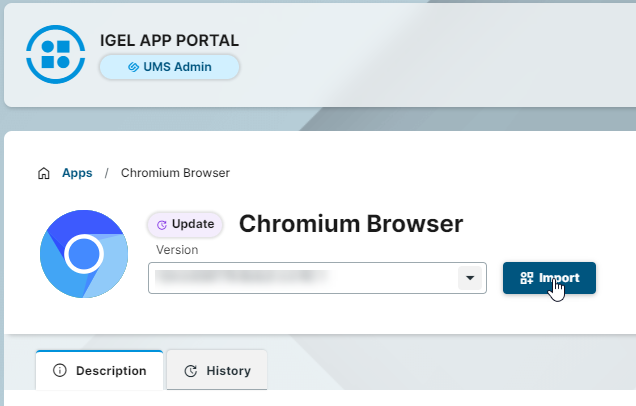
Task: Click the Chromium Browser app logo
Action: point(83,254)
